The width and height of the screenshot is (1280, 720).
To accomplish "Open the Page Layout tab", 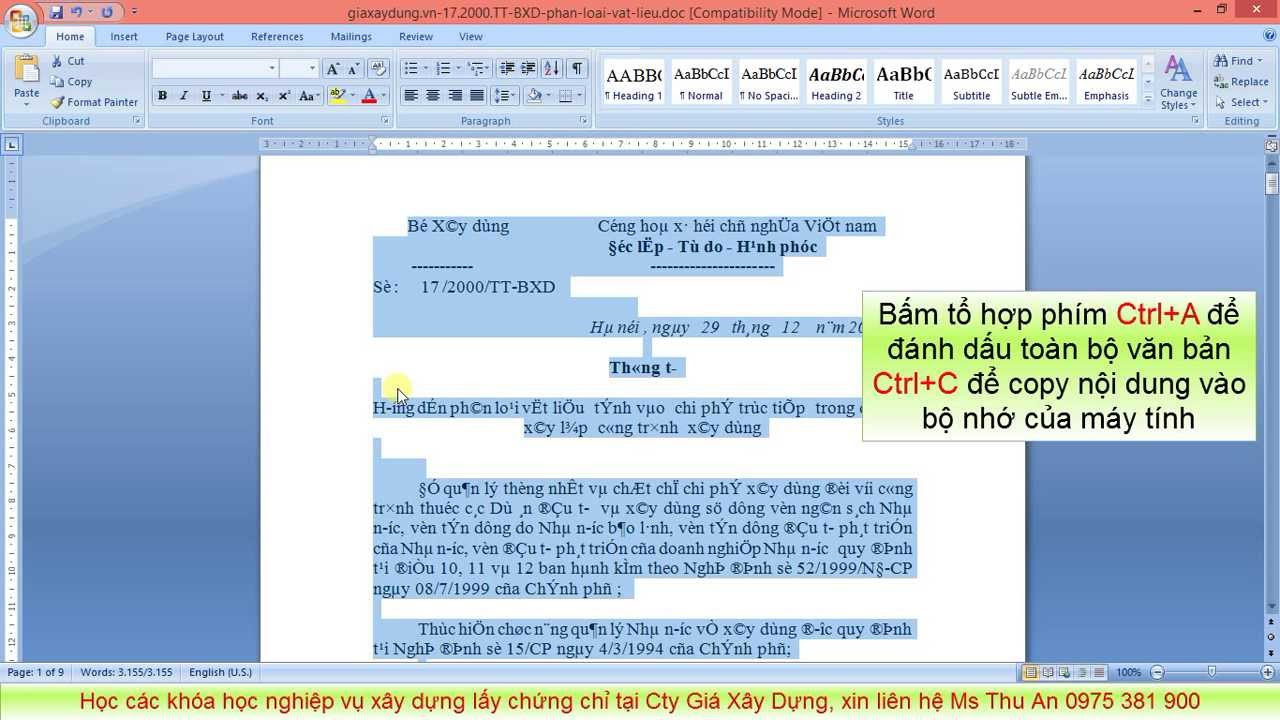I will 195,37.
